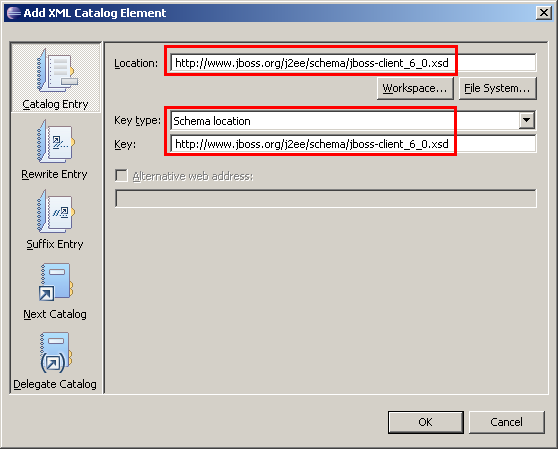Click the Location text field
This screenshot has height=449, width=558.
point(353,63)
